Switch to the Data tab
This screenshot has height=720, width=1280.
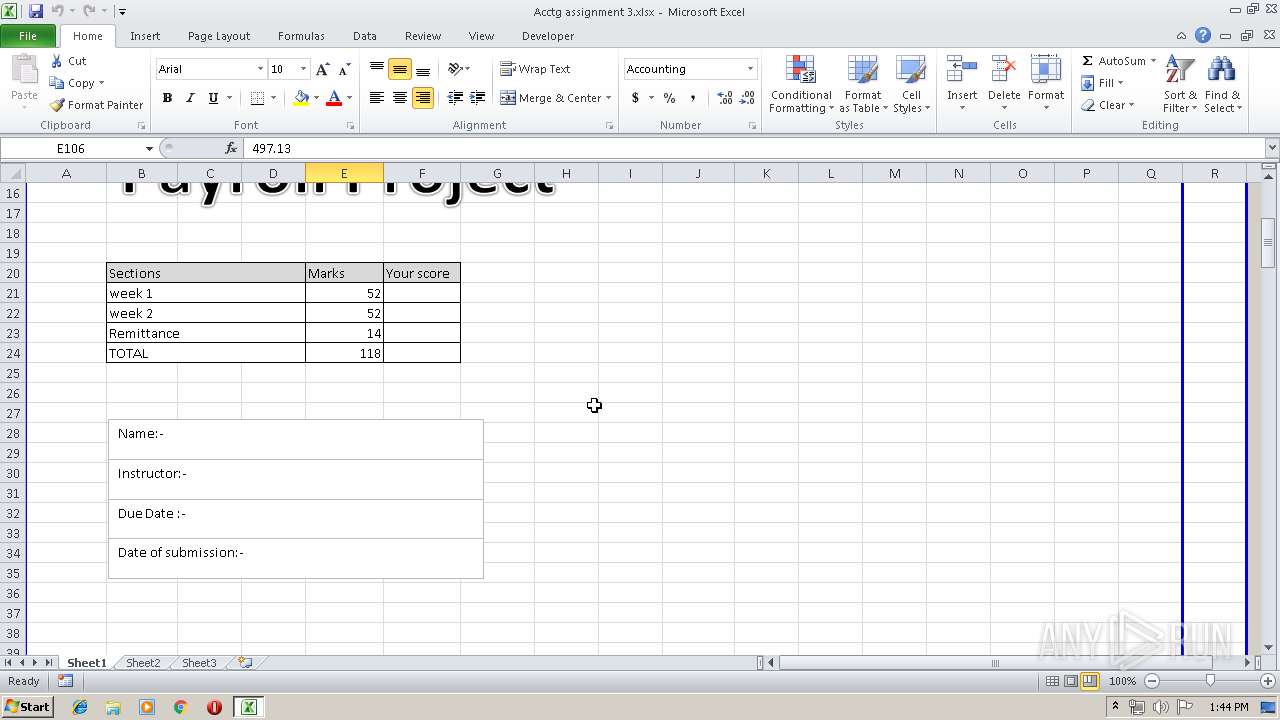(365, 36)
